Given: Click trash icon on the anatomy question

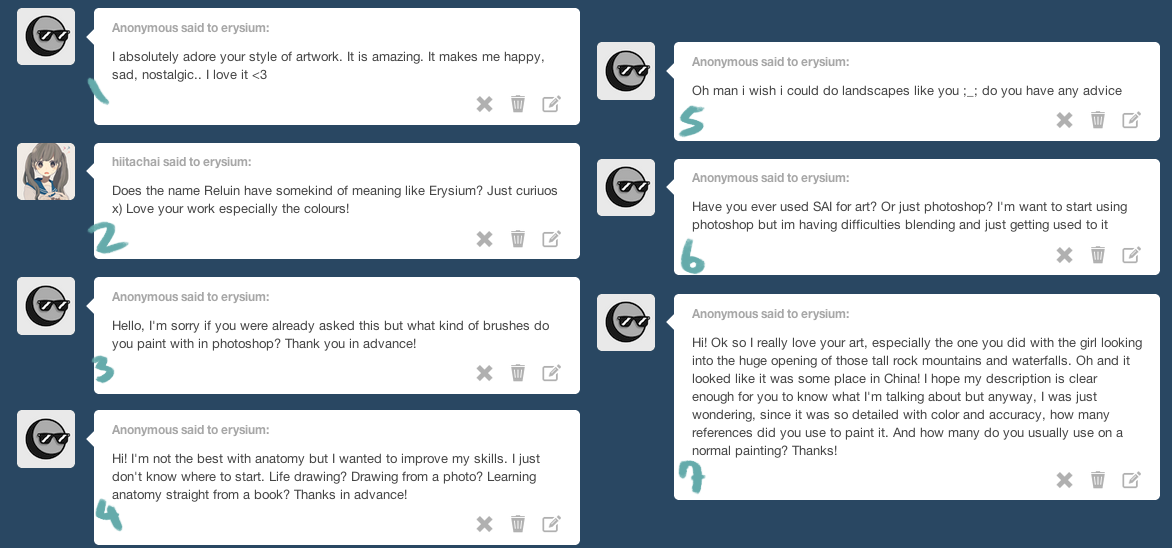Looking at the screenshot, I should tap(518, 524).
